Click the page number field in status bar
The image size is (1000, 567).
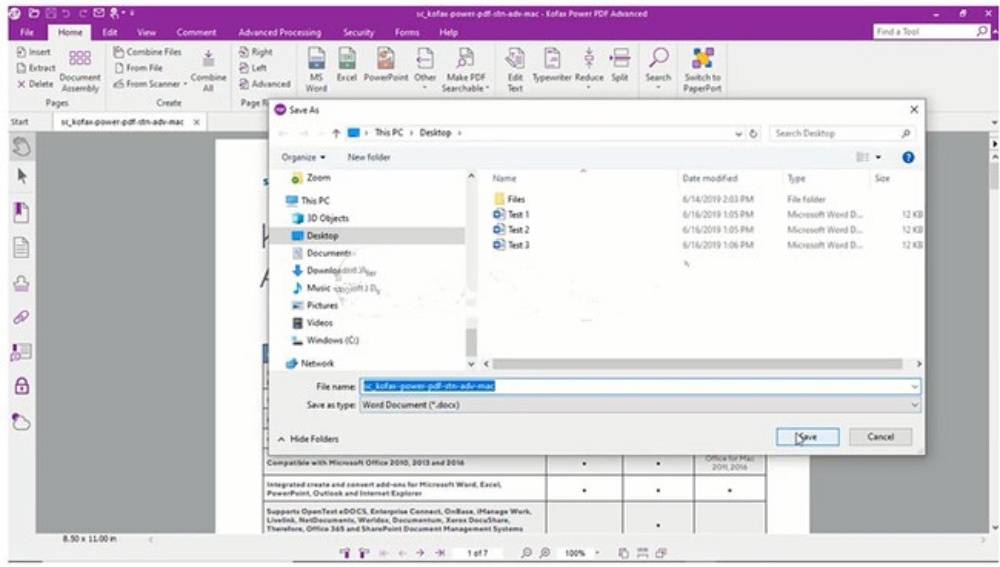[x=477, y=553]
